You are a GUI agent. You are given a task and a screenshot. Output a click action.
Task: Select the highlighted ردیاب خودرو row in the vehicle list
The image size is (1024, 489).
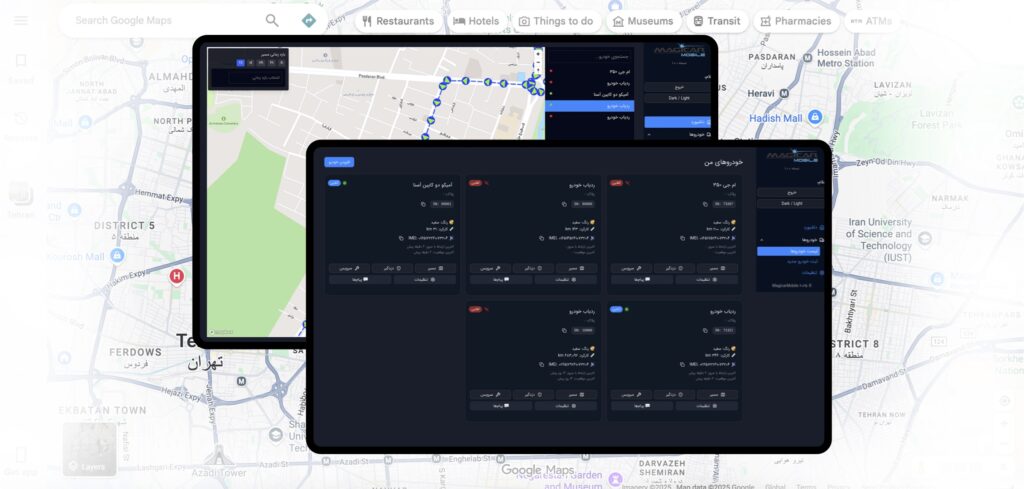click(x=590, y=105)
